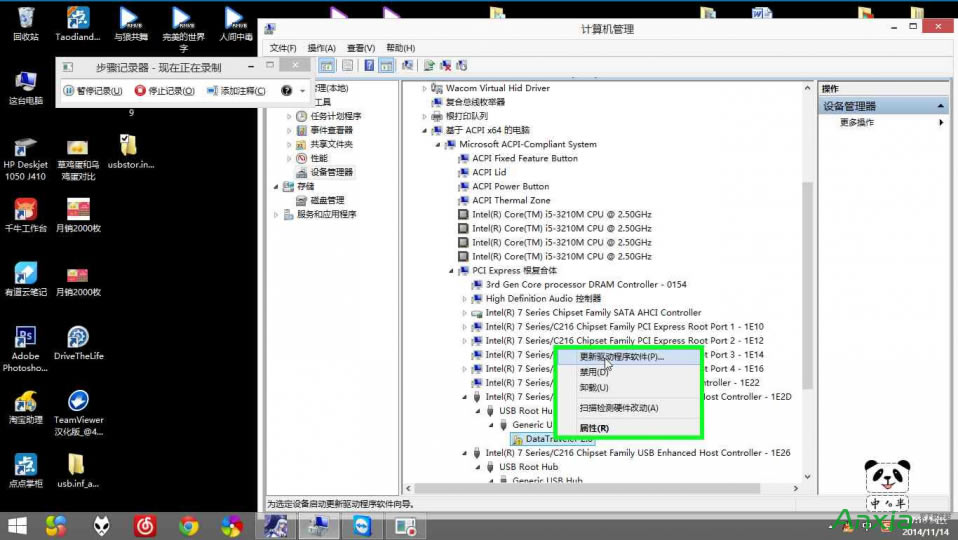Image resolution: width=958 pixels, height=540 pixels.
Task: Click the scan for hardware changes toolbar icon
Action: [408, 65]
